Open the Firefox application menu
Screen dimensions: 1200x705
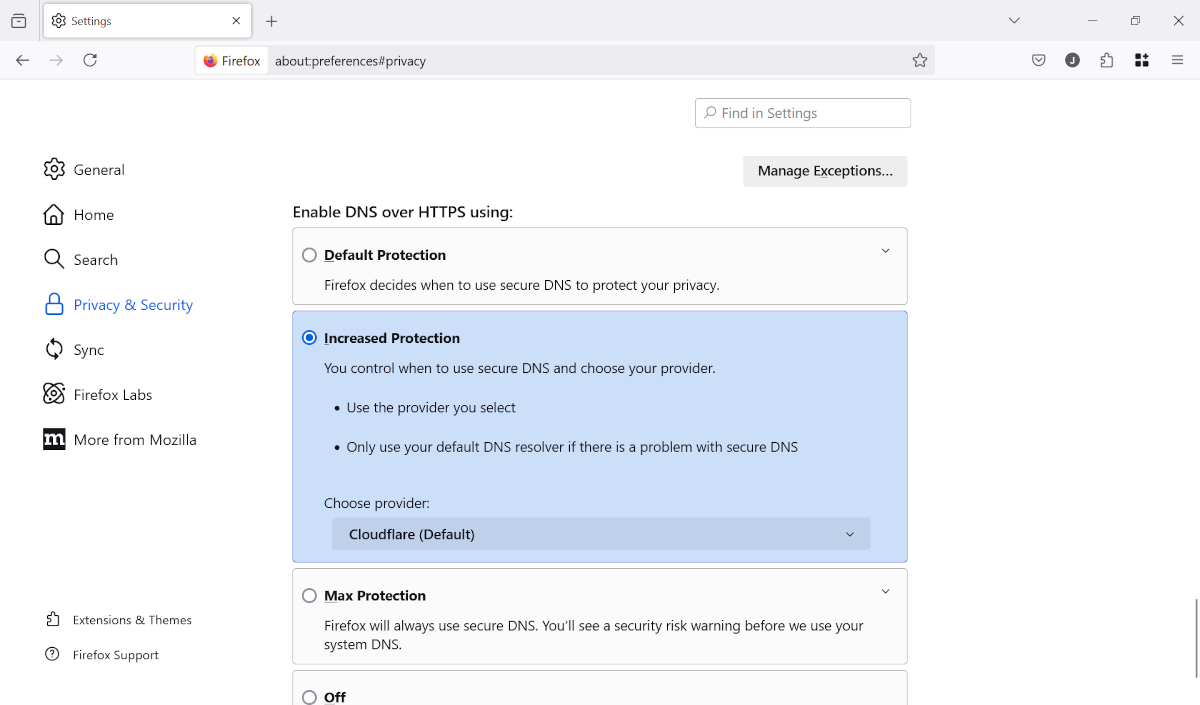pyautogui.click(x=1178, y=60)
